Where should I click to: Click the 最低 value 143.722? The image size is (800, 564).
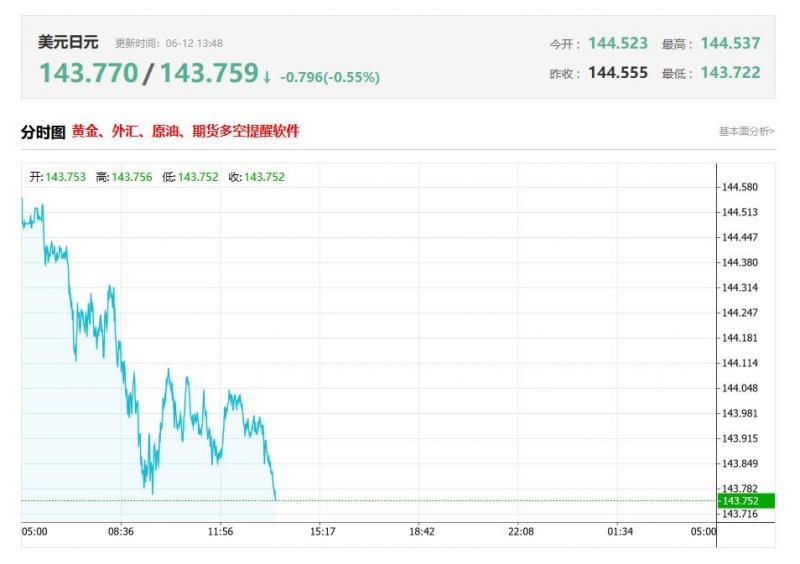pyautogui.click(x=730, y=72)
